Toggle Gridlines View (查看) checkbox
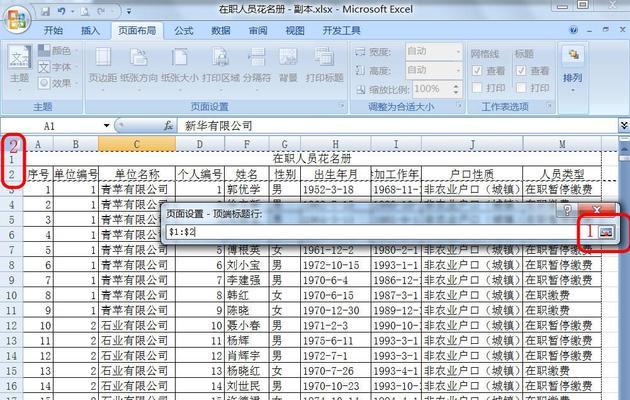The image size is (630, 400). pos(477,71)
